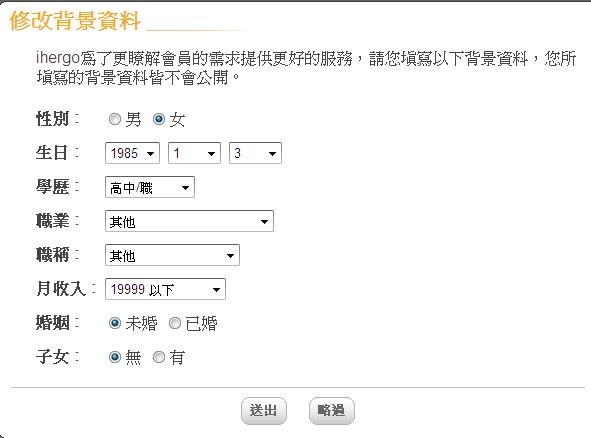This screenshot has width=591, height=438.
Task: Click the 修改背景資料 heading
Action: [75, 20]
